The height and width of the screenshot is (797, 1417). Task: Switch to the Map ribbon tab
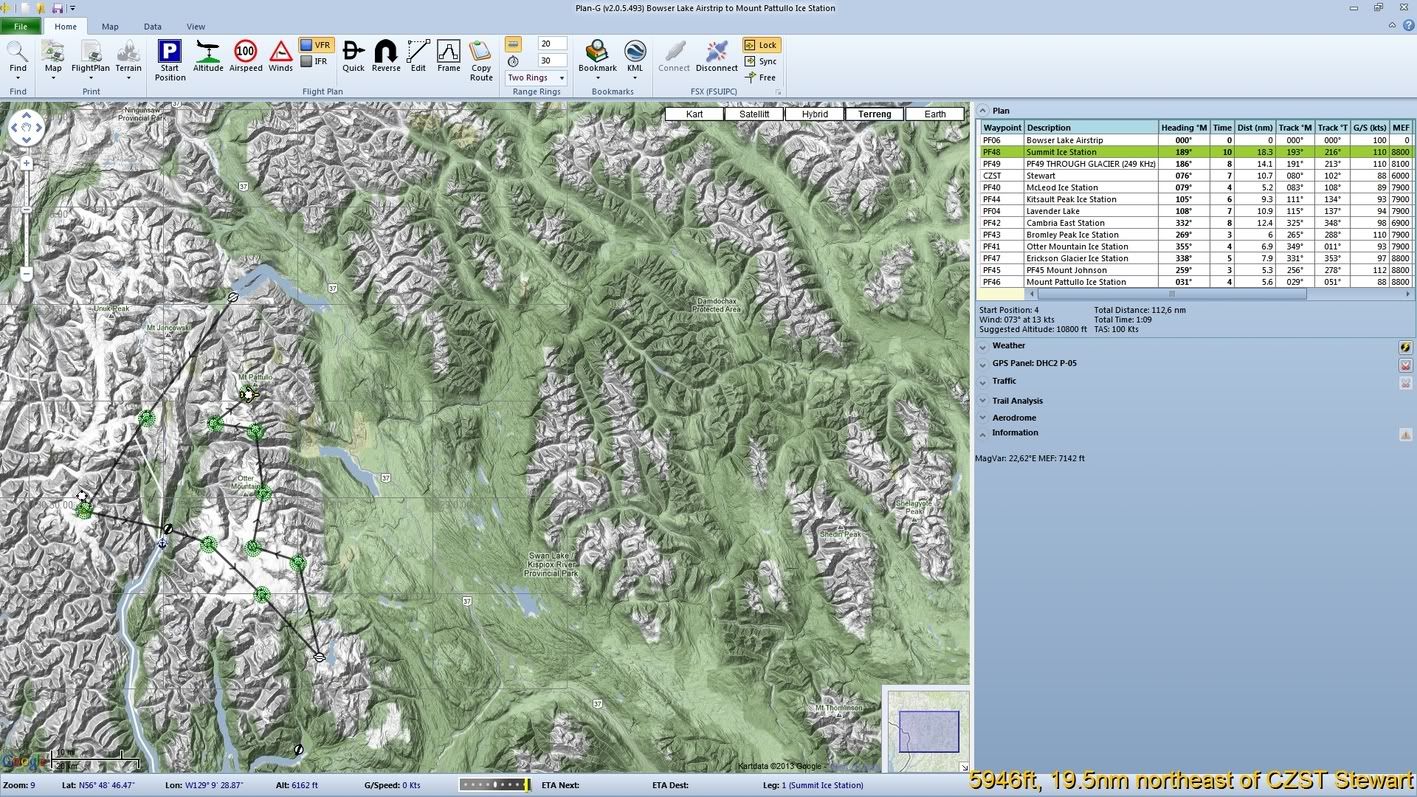point(110,27)
